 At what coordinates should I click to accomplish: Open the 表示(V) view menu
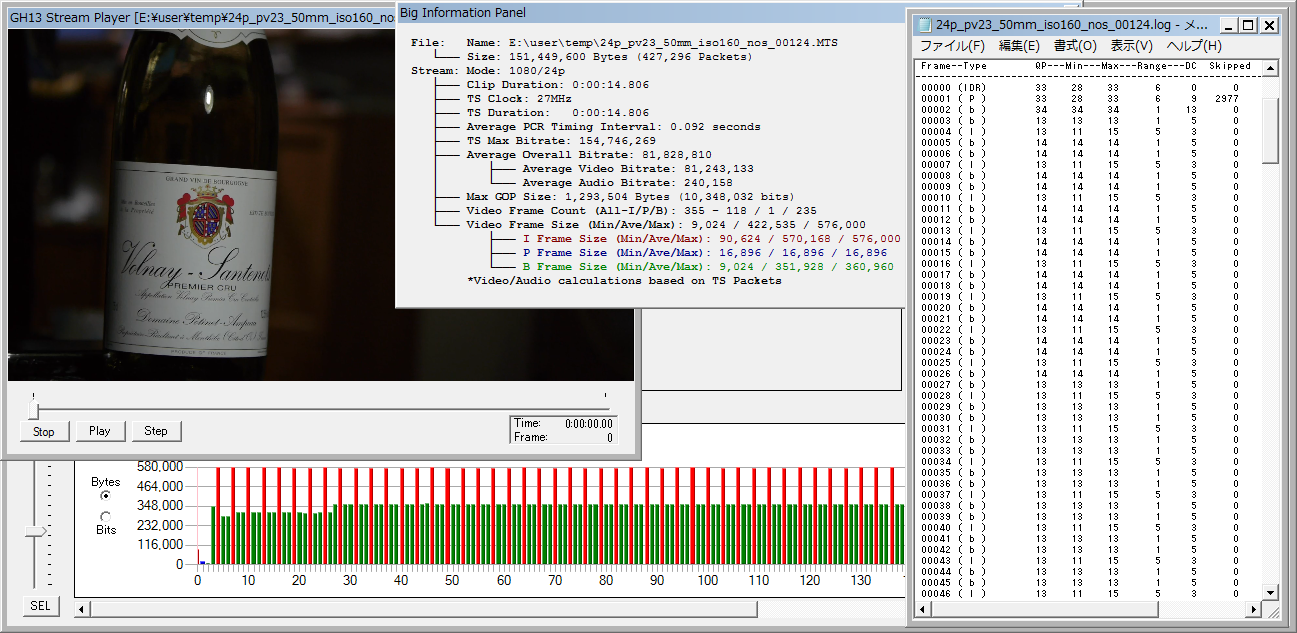(1131, 46)
